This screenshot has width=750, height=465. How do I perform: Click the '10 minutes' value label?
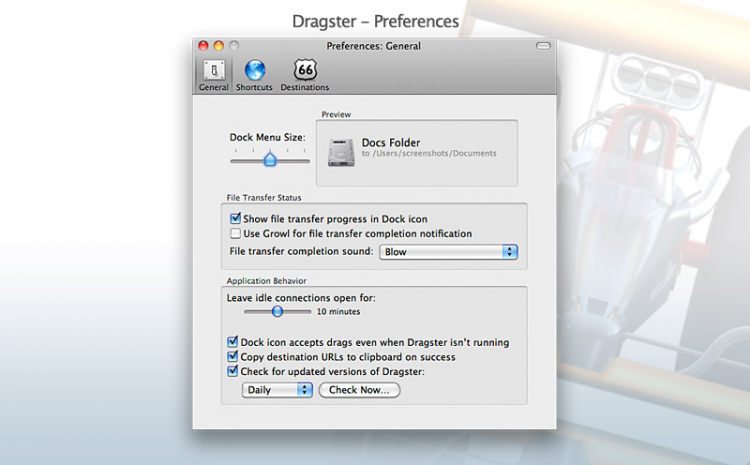click(x=338, y=311)
